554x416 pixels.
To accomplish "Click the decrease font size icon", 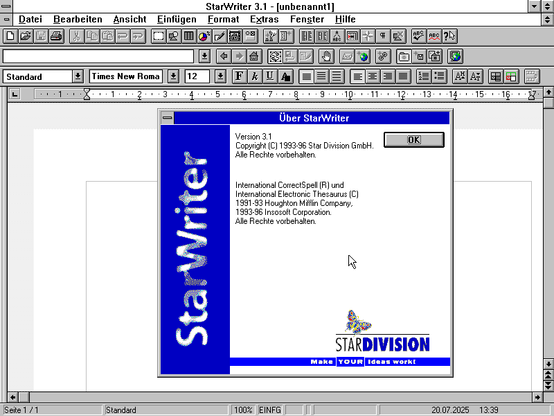I will pyautogui.click(x=475, y=76).
